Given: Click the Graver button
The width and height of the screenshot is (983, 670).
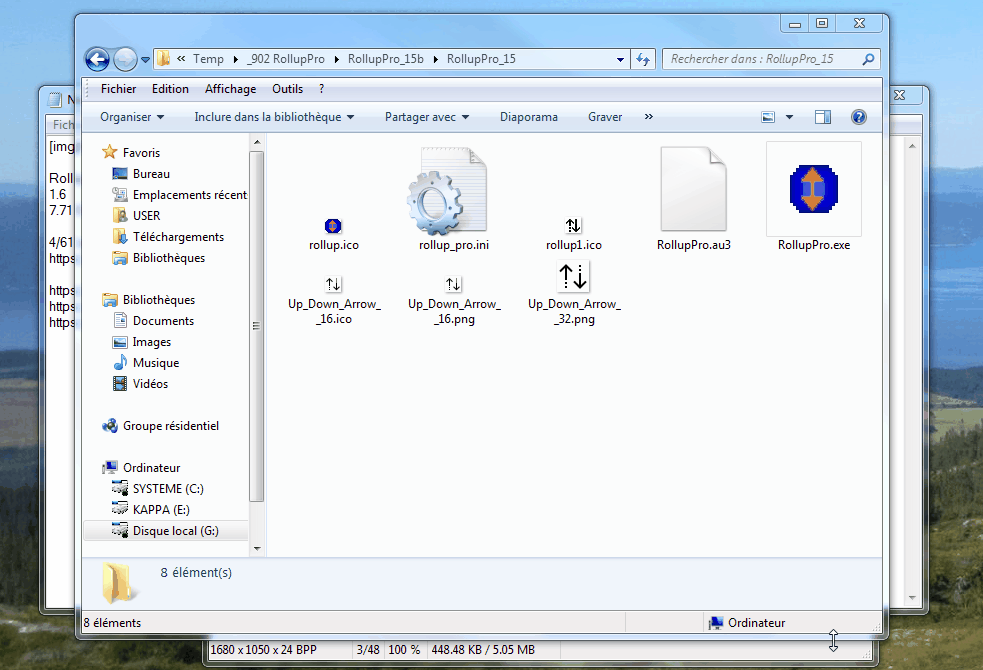Looking at the screenshot, I should (x=605, y=117).
